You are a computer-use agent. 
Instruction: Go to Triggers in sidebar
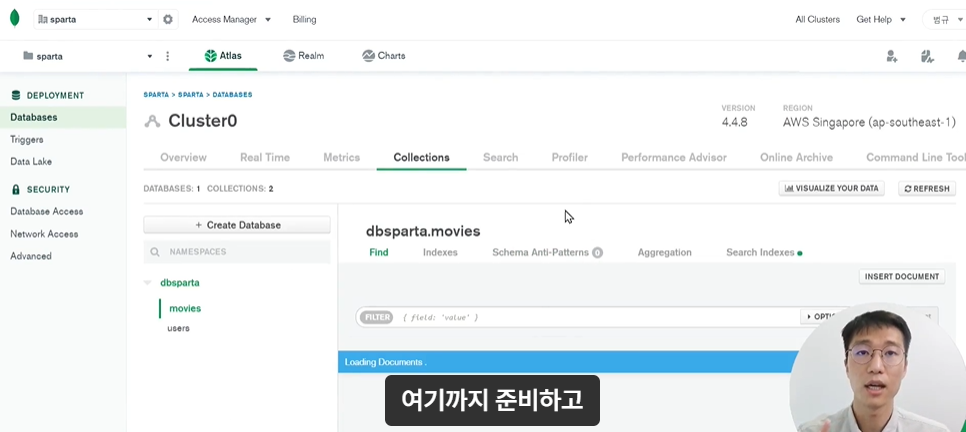pos(26,139)
